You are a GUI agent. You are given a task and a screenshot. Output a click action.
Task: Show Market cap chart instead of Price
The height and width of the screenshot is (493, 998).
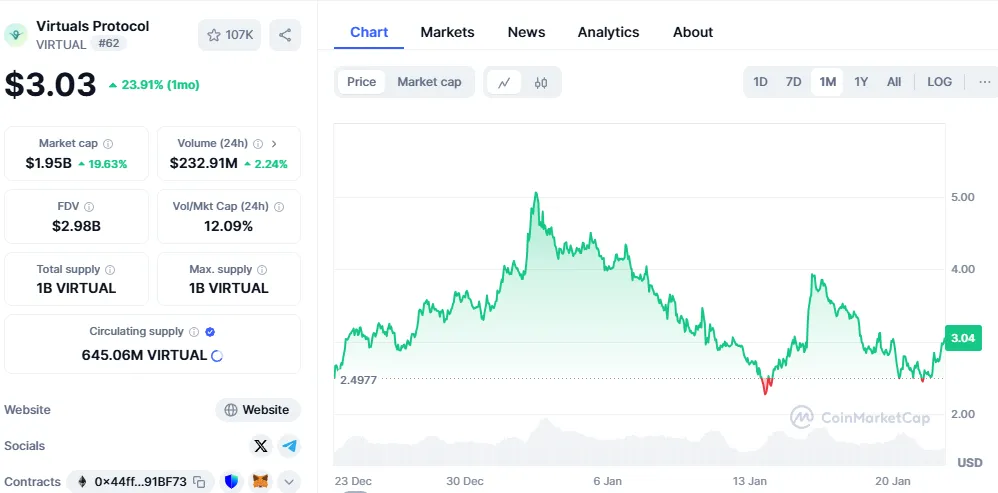click(x=429, y=82)
